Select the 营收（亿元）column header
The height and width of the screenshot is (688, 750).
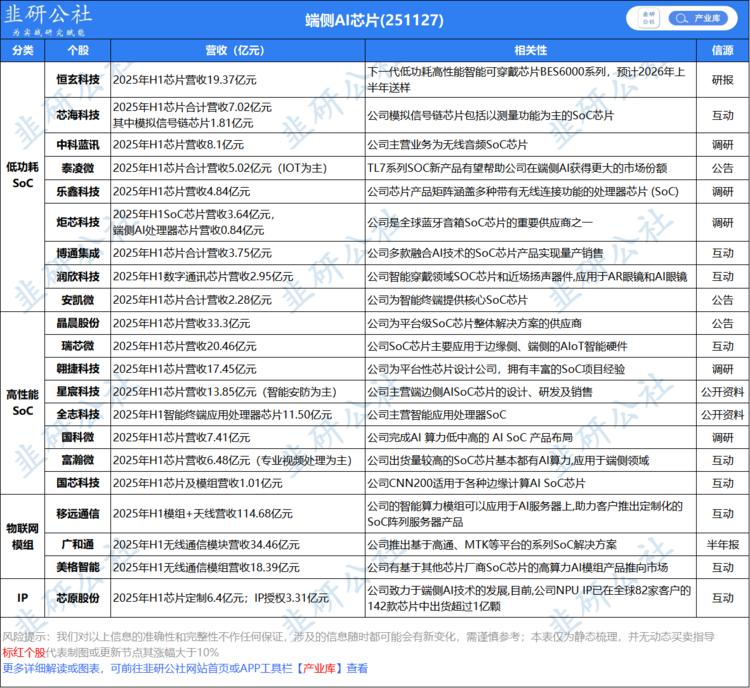tap(238, 50)
